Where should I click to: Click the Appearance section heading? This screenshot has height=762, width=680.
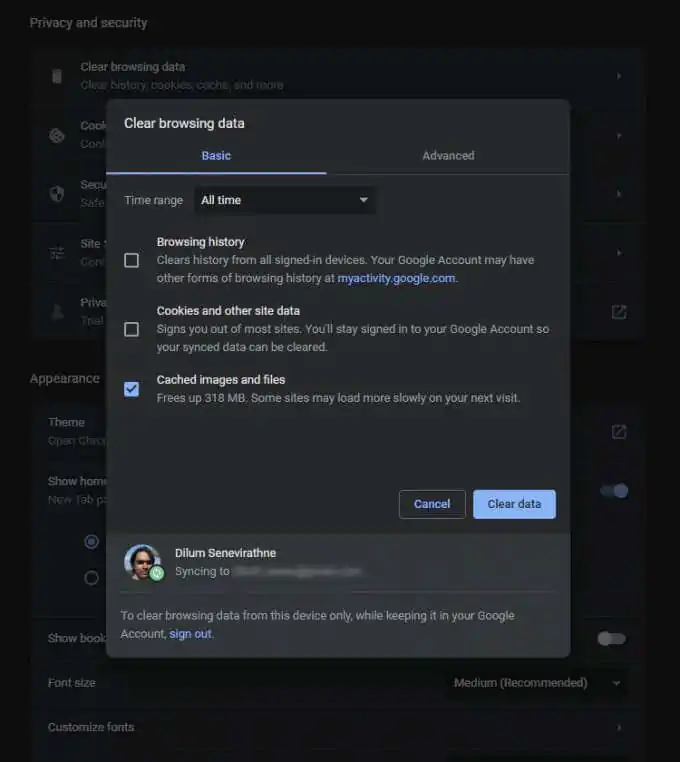click(x=65, y=379)
